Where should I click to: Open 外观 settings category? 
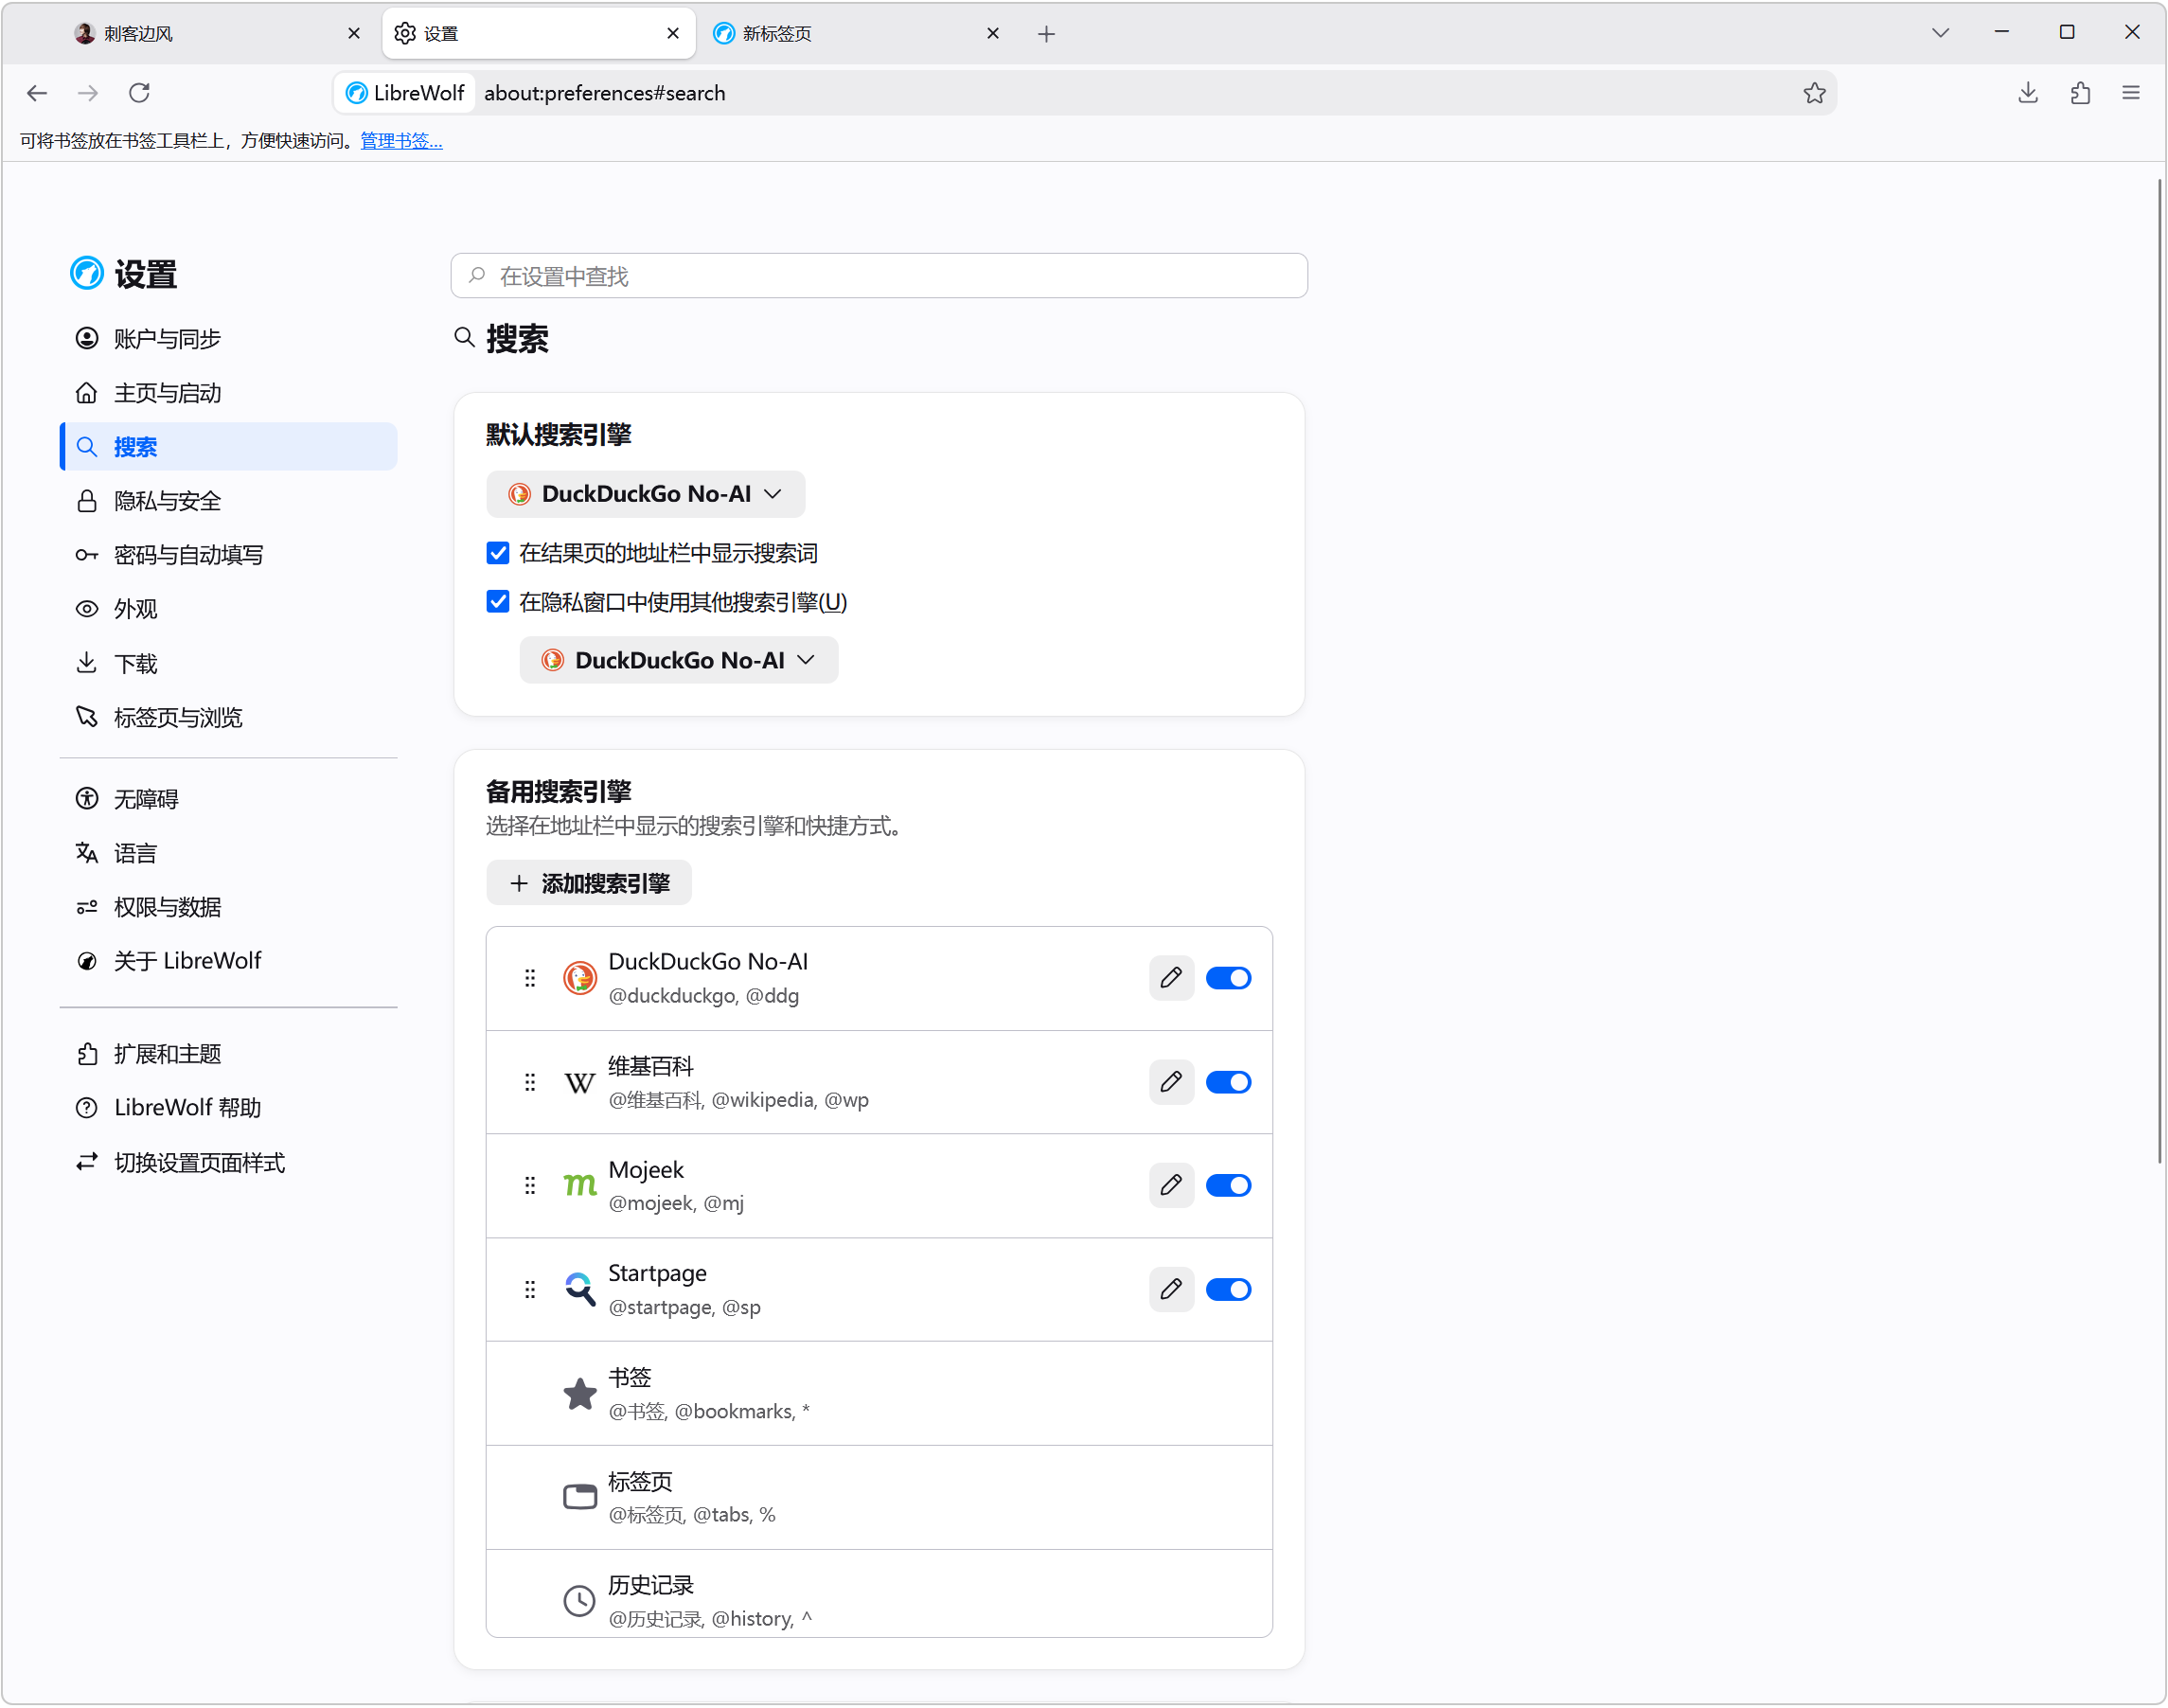pos(229,609)
